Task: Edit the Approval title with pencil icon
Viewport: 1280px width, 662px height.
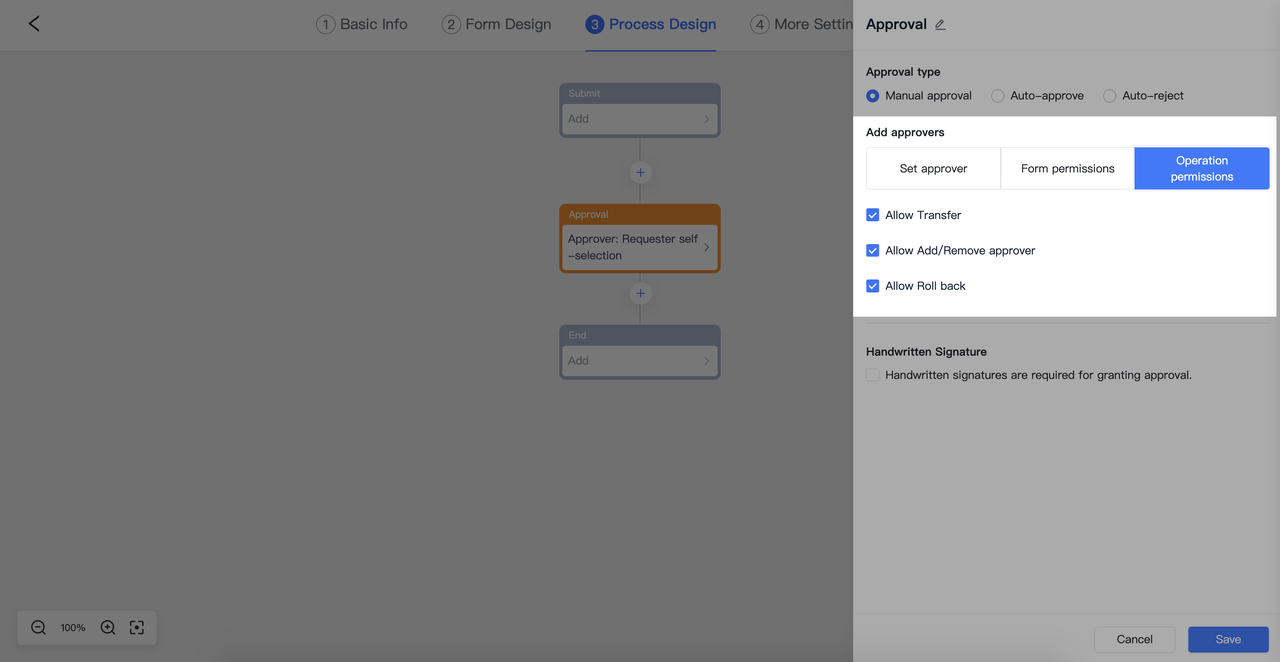Action: click(x=940, y=25)
